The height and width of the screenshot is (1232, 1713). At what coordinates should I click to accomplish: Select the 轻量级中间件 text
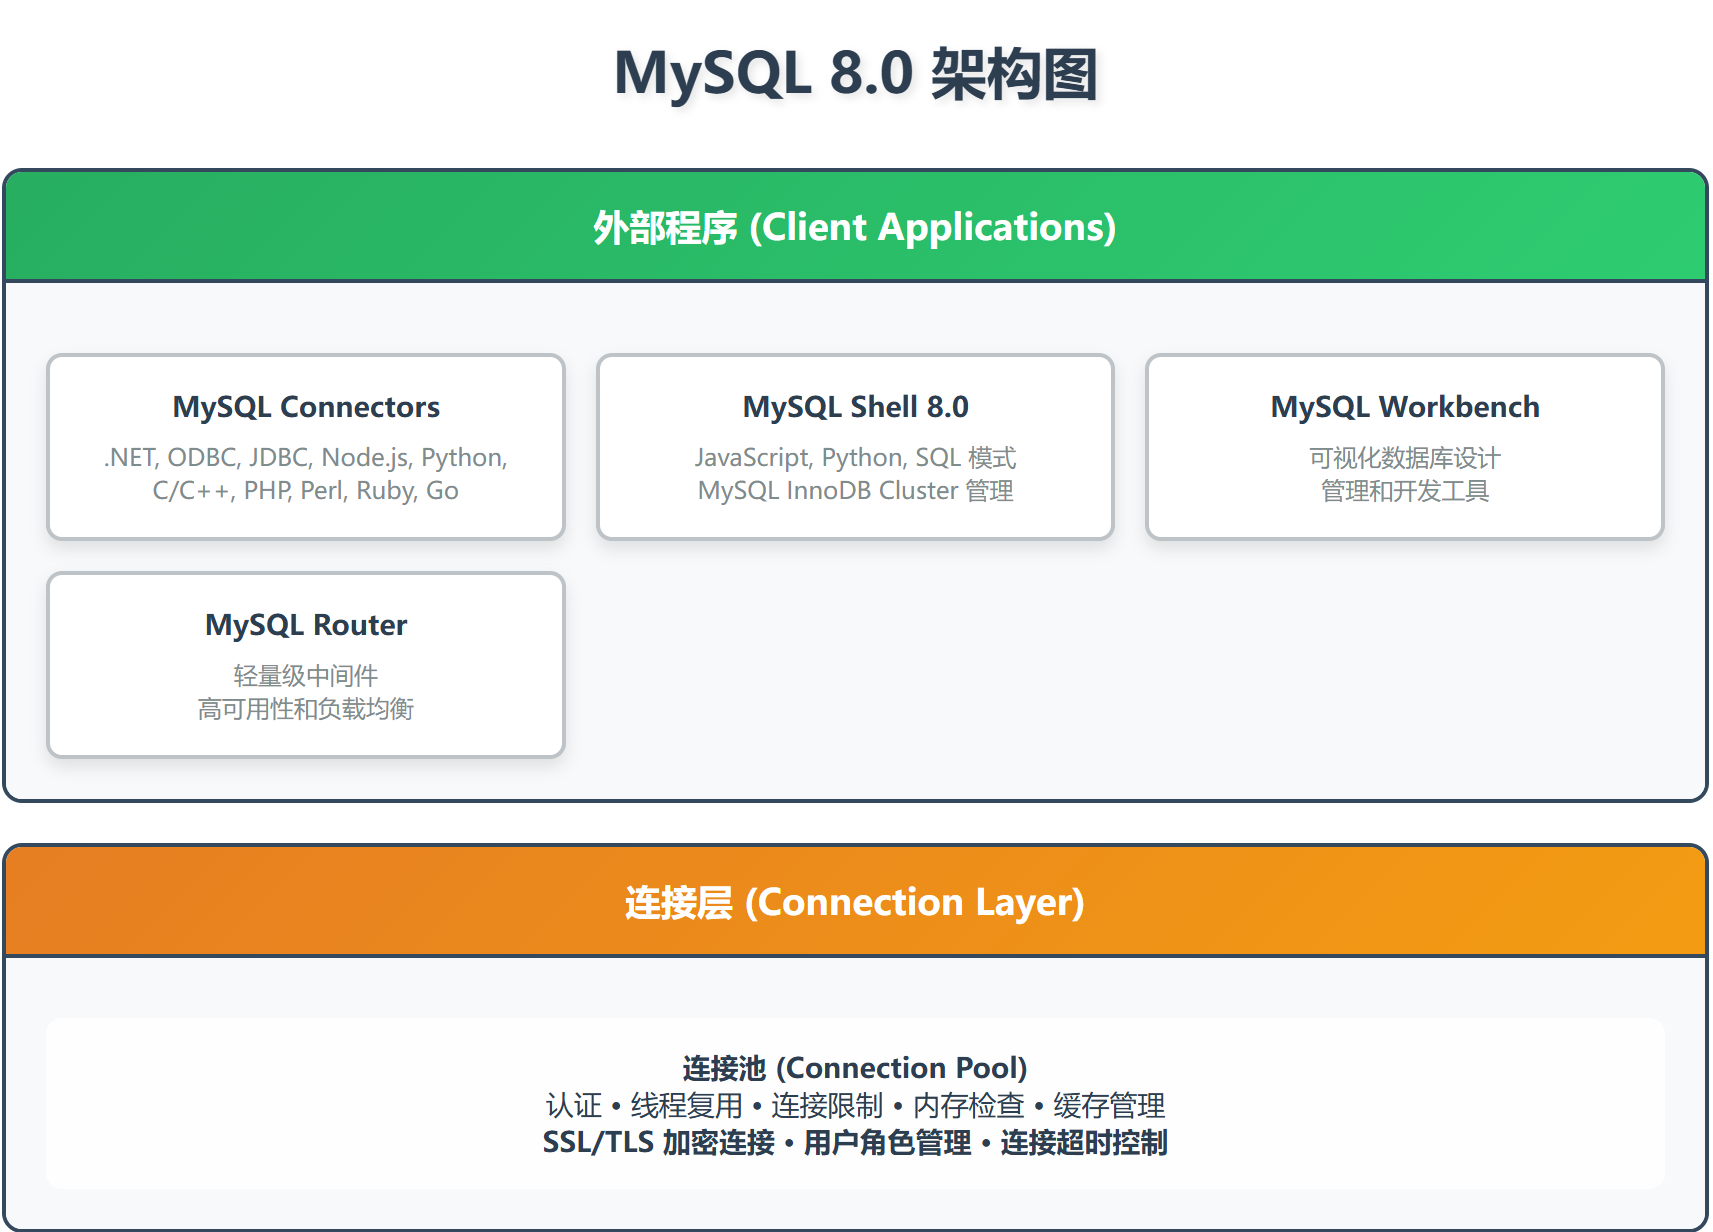point(306,676)
